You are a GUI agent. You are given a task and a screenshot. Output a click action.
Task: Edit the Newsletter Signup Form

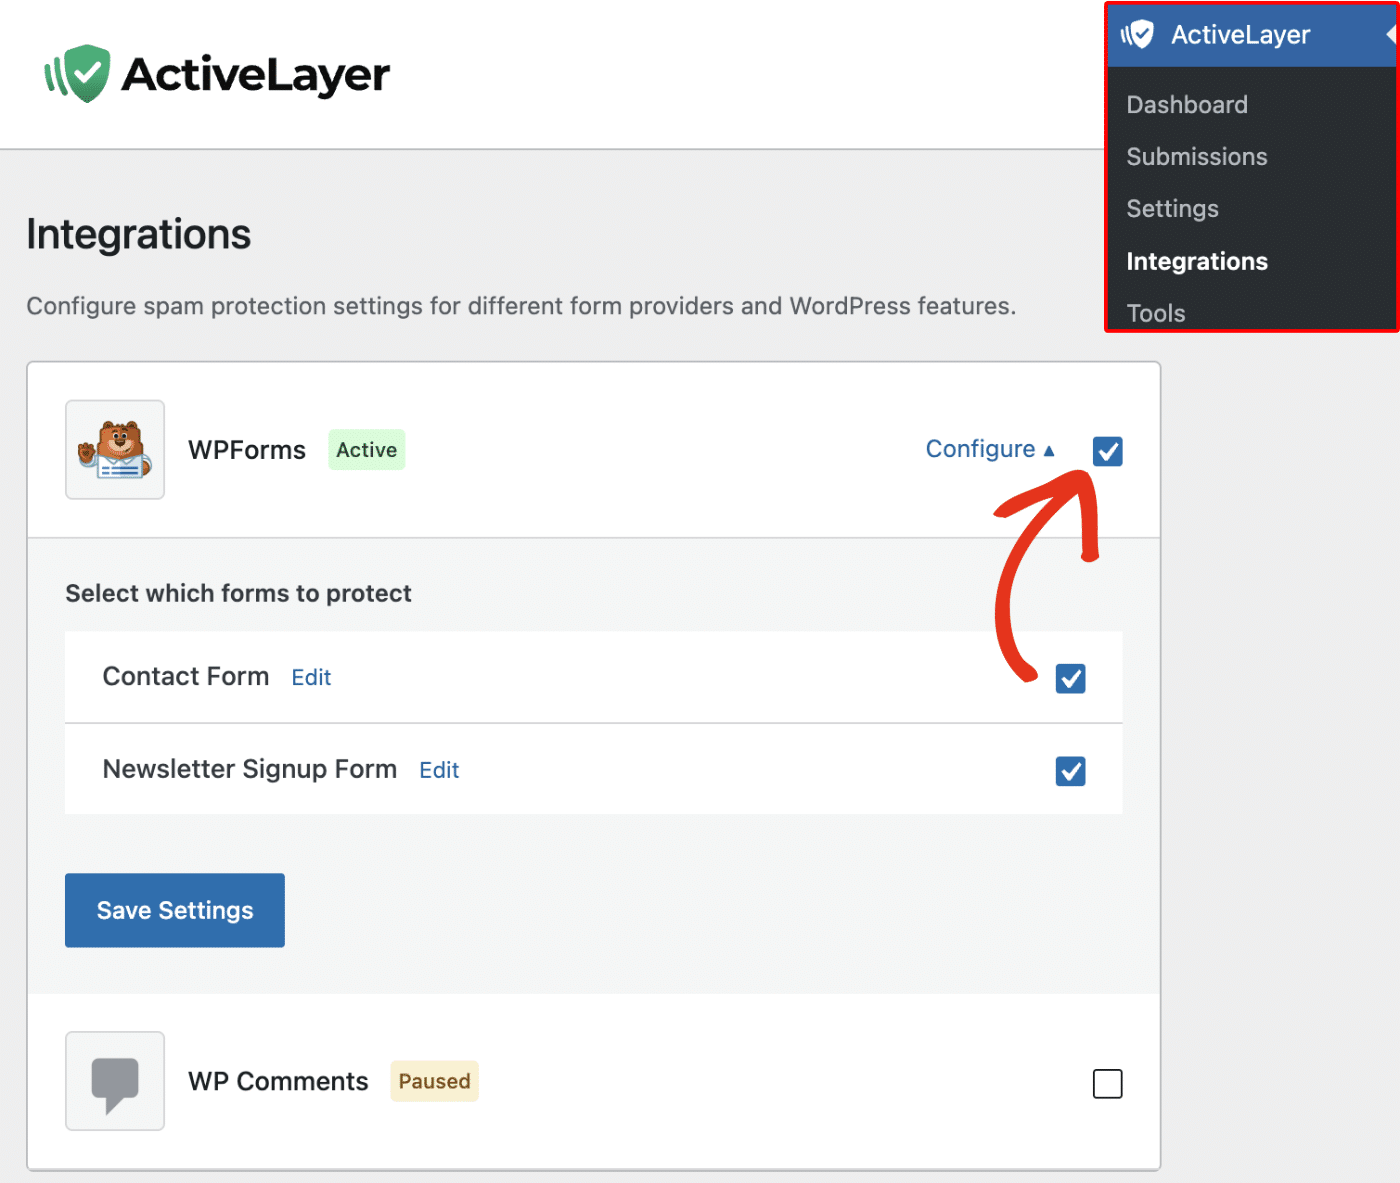pos(439,770)
